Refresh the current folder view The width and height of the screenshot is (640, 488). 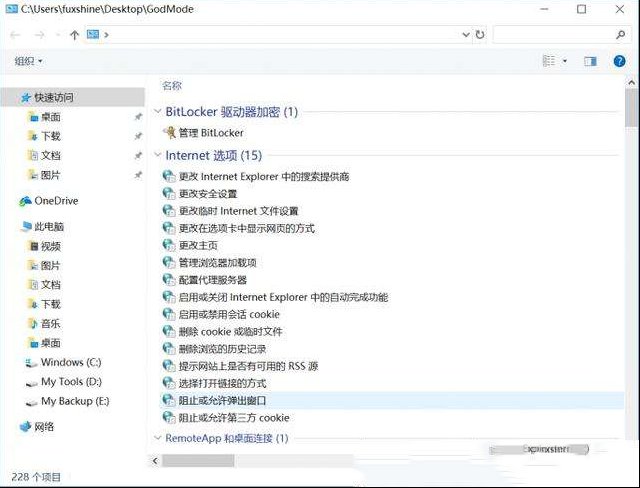point(480,35)
